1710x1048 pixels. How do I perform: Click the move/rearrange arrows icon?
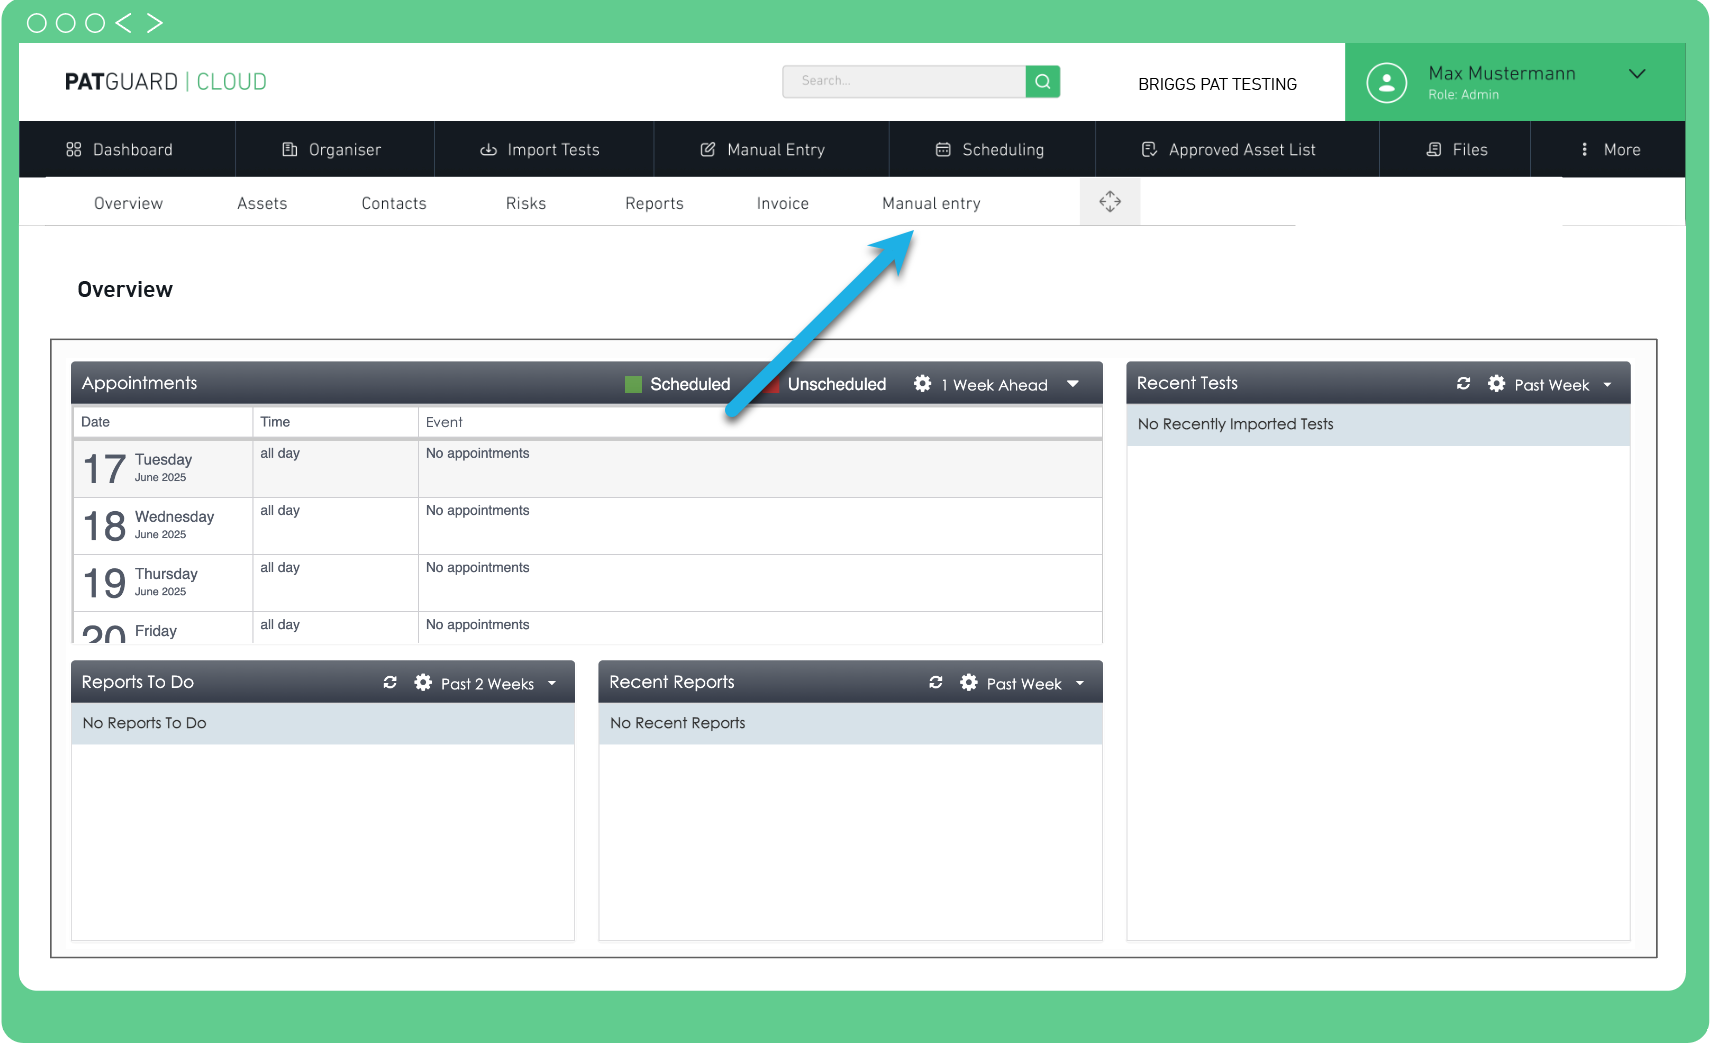(1110, 202)
